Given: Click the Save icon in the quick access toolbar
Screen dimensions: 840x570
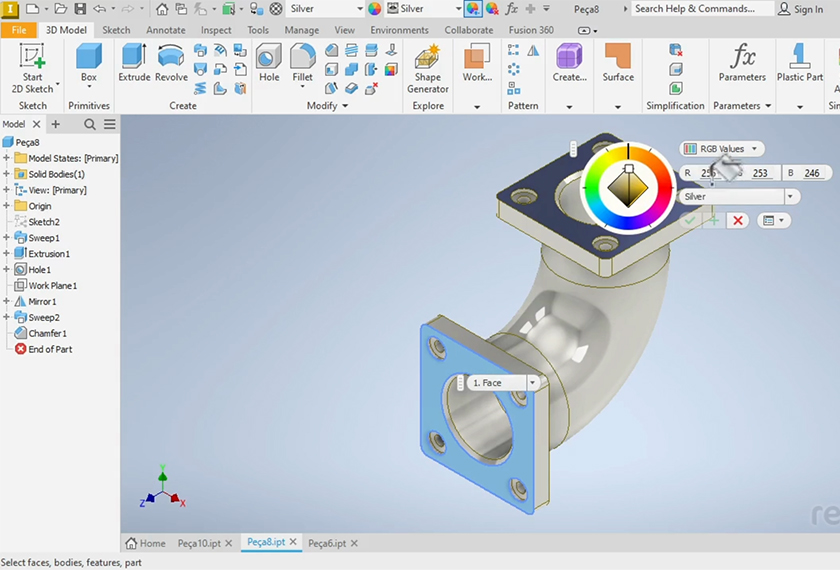Looking at the screenshot, I should pos(80,9).
